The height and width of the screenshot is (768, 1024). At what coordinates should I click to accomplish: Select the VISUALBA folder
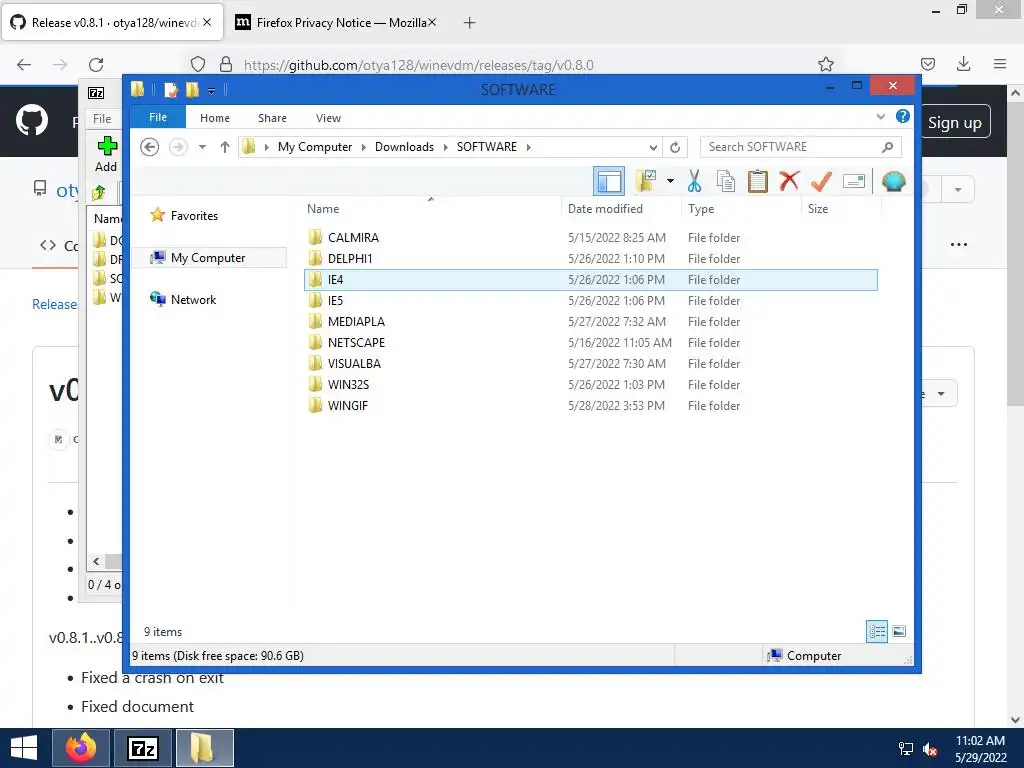tap(591, 363)
